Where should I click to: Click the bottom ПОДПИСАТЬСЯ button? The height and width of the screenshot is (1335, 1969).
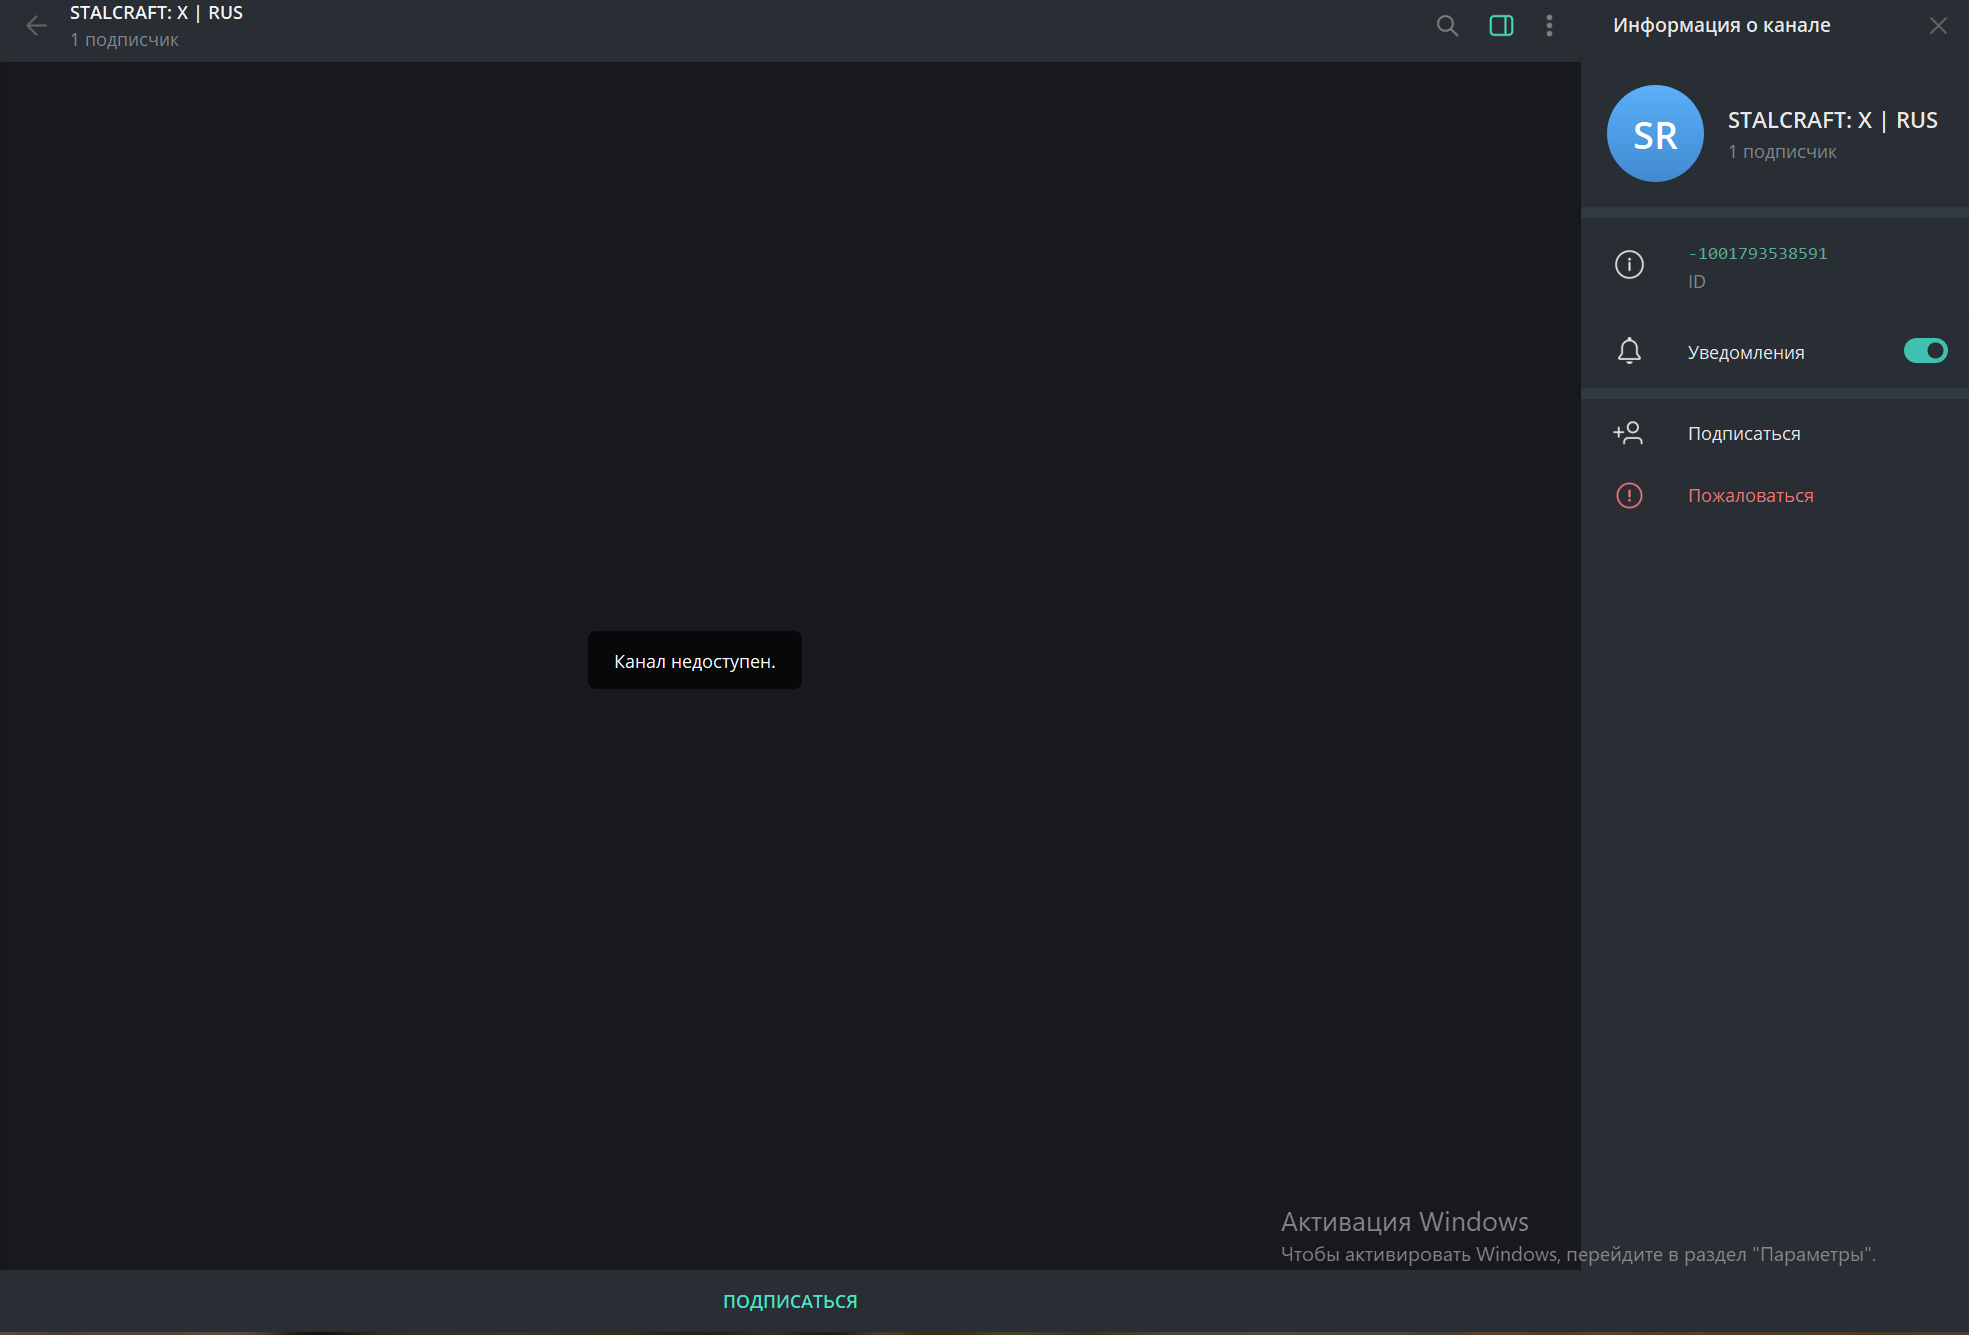[790, 1302]
